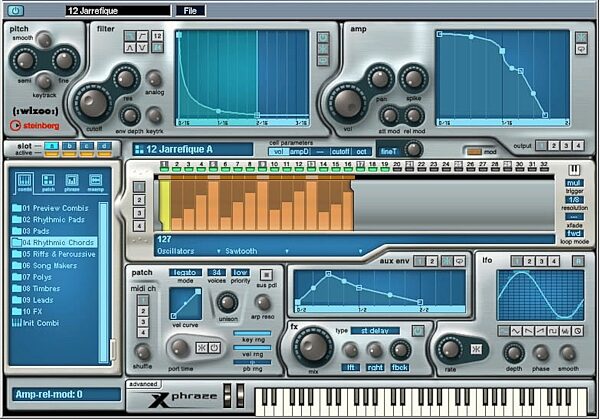Click the browser list scrollbar
The image size is (600, 419).
[x=103, y=282]
